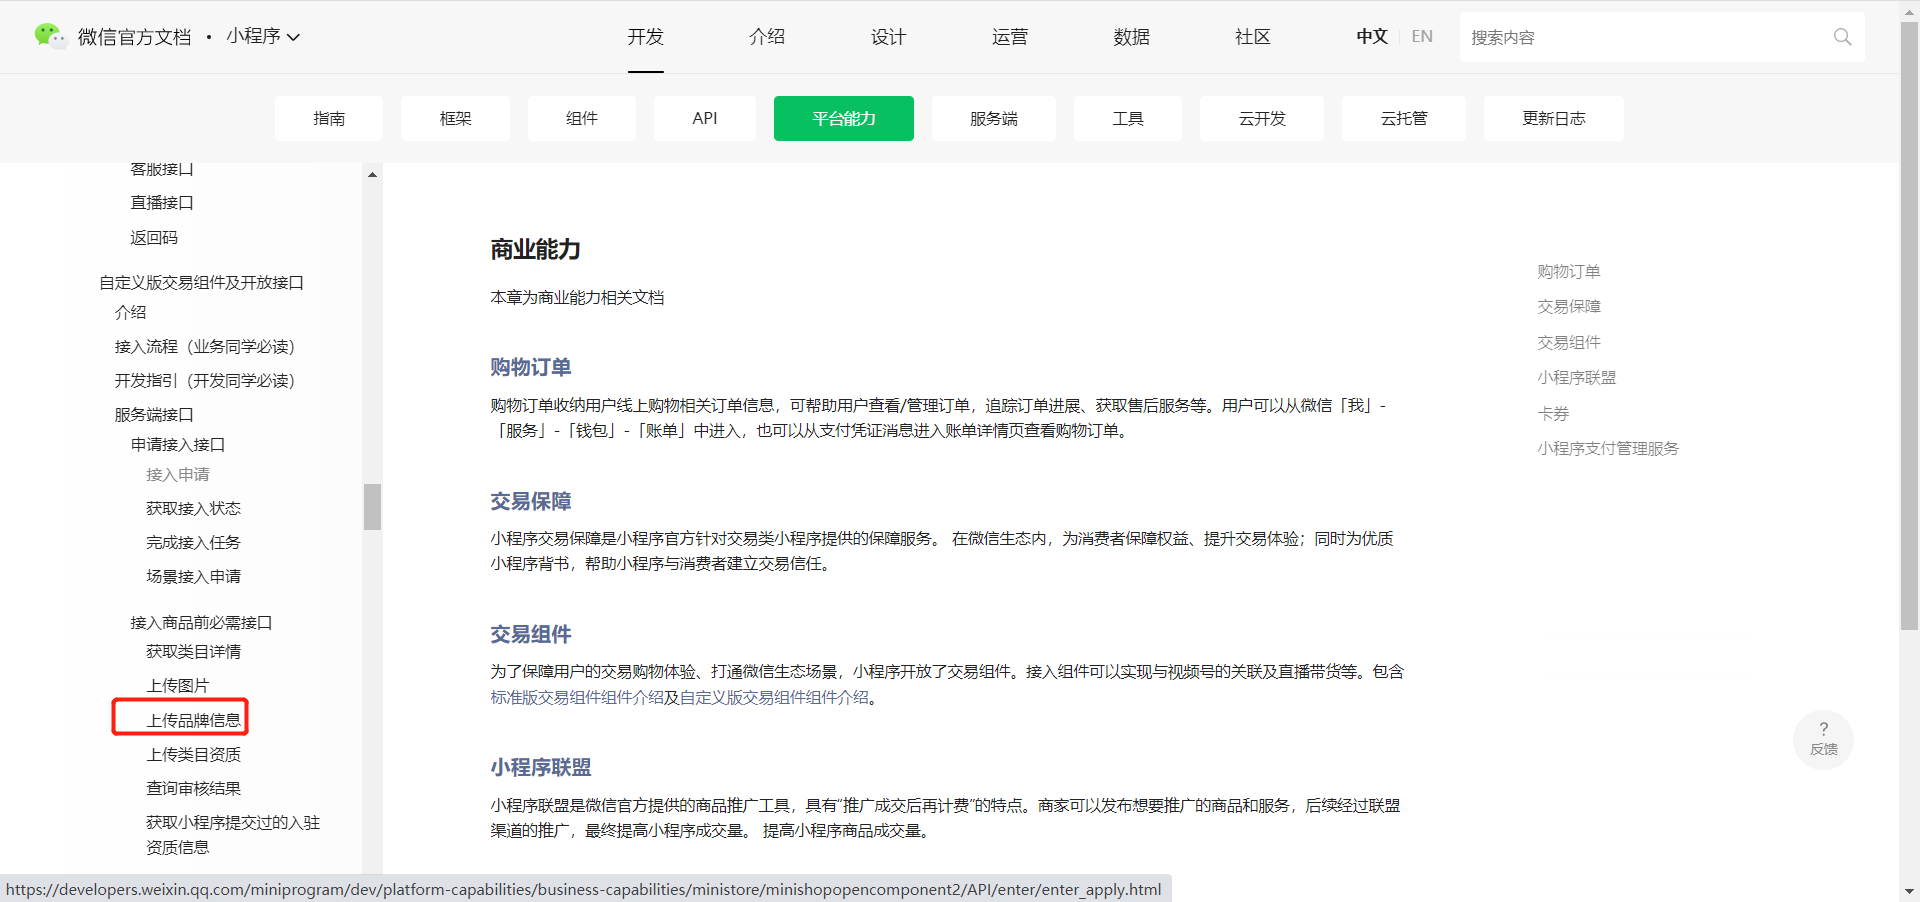Select the 云开发 sub-navigation button
The image size is (1920, 902).
pyautogui.click(x=1262, y=118)
